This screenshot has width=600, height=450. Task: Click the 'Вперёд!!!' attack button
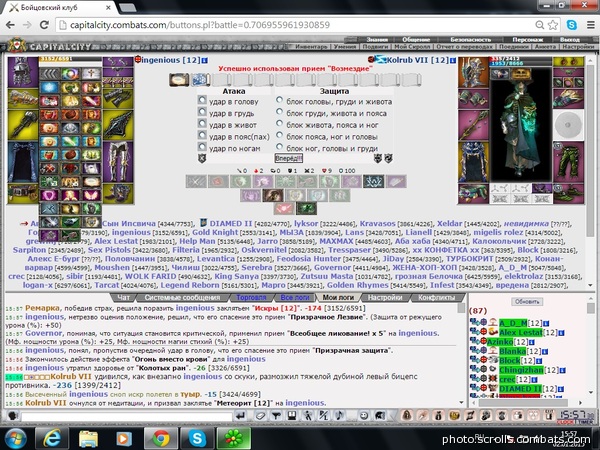click(x=289, y=158)
